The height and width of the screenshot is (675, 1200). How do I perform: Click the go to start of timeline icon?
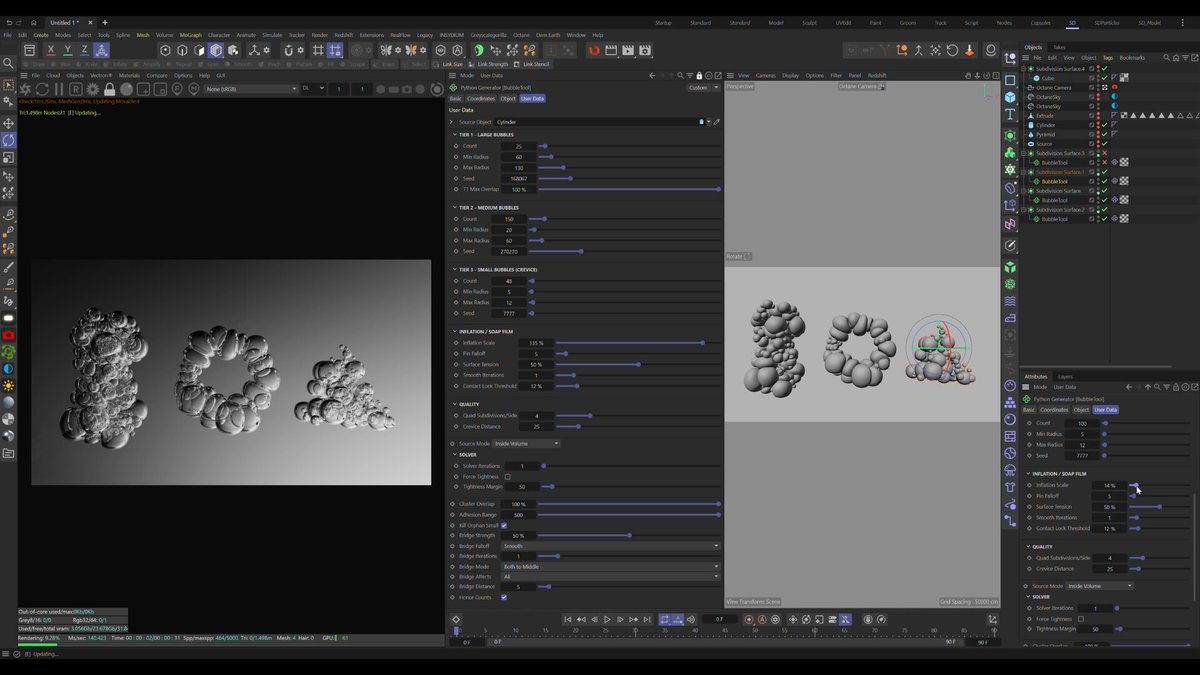pos(567,619)
